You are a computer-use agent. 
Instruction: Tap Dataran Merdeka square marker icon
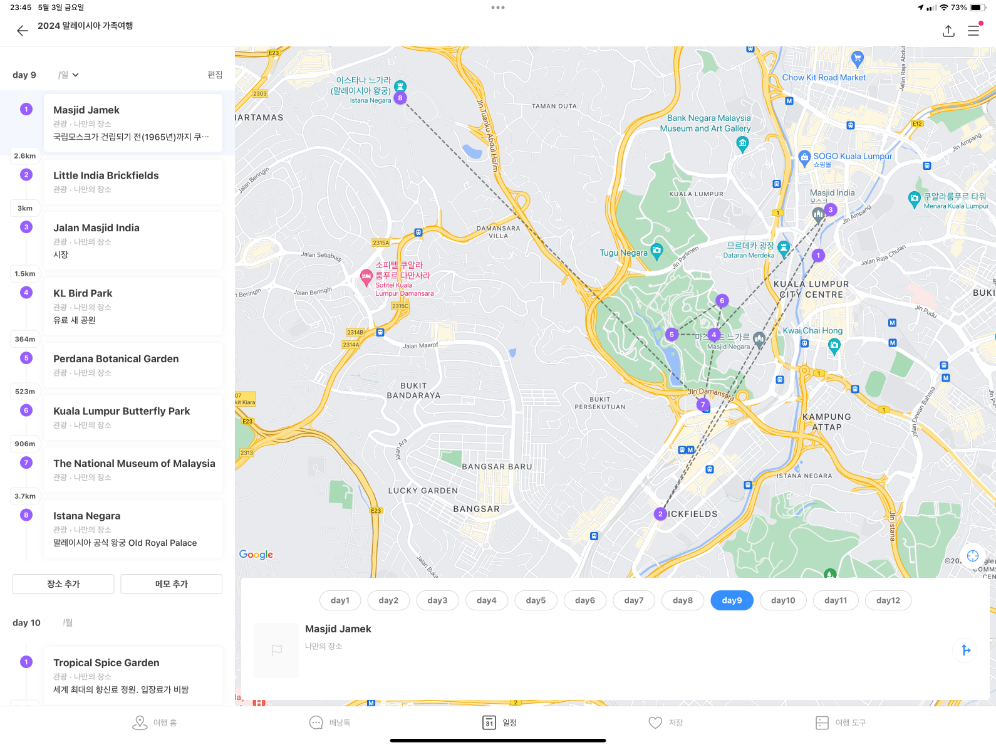[784, 248]
